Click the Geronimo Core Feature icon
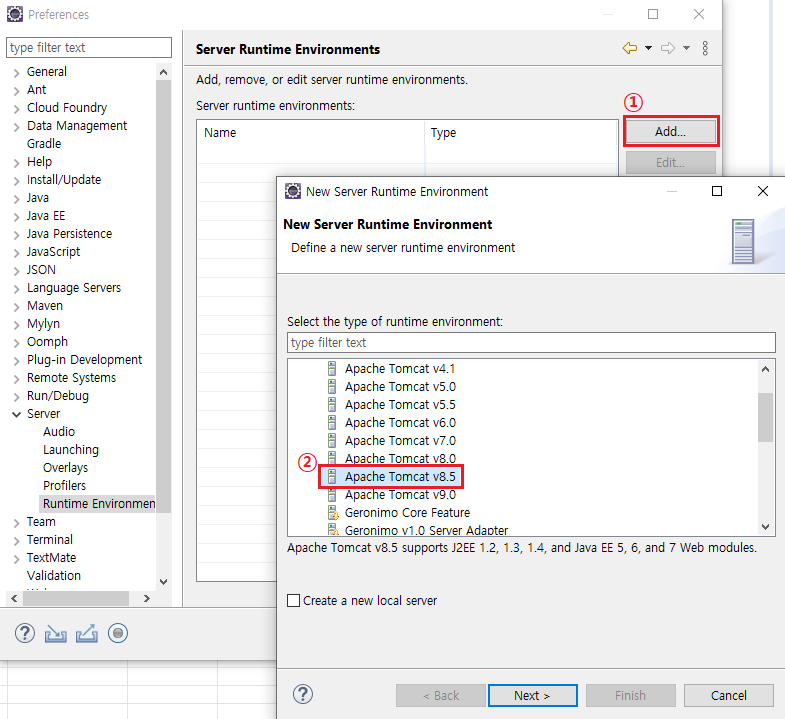This screenshot has width=785, height=719. pyautogui.click(x=332, y=513)
